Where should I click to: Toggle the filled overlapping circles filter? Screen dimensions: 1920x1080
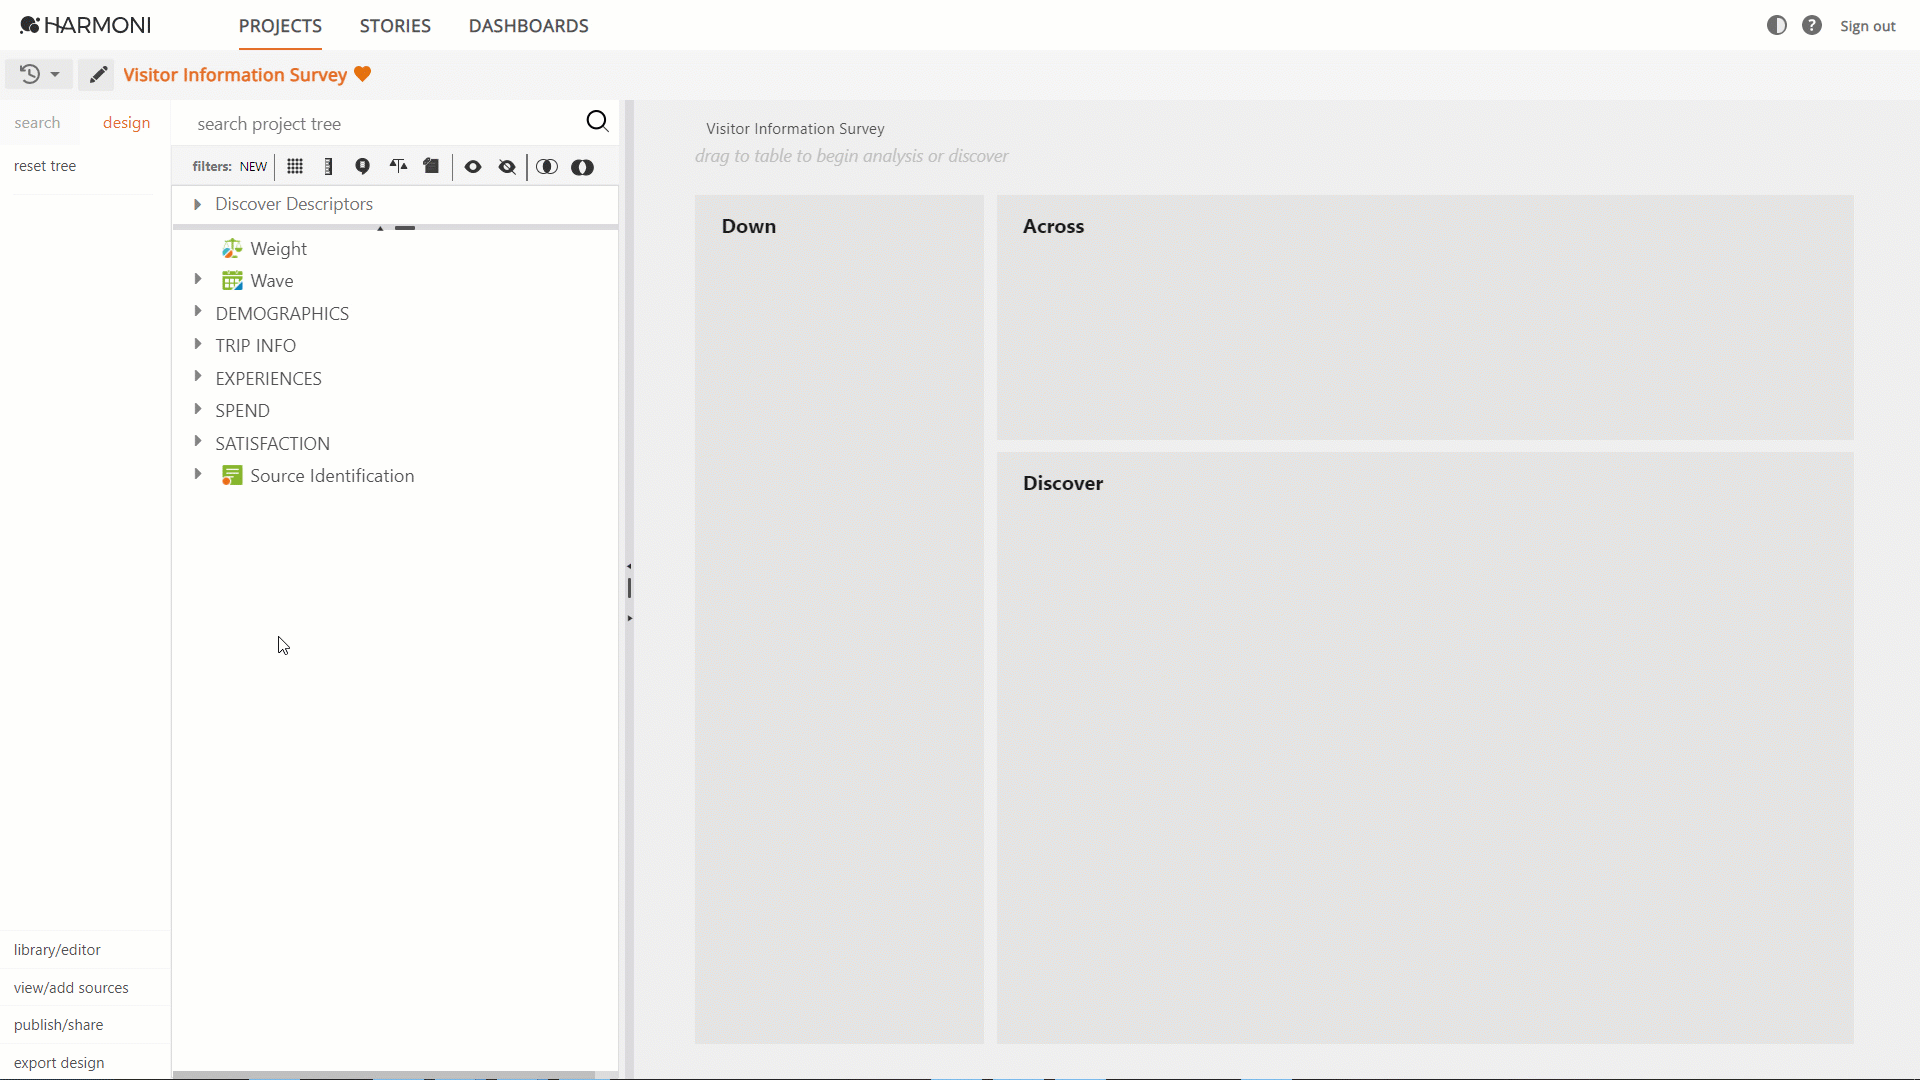click(582, 167)
